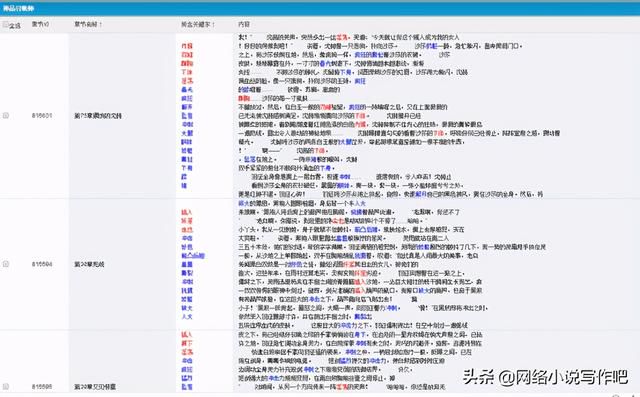Select the checkbox of the bottom chapter row
Image resolution: width=640 pixels, height=397 pixels.
coord(6,386)
